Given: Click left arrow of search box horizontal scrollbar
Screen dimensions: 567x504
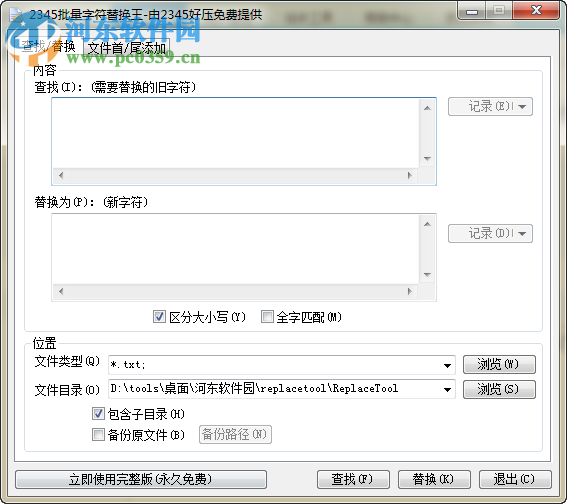Looking at the screenshot, I should pos(61,175).
